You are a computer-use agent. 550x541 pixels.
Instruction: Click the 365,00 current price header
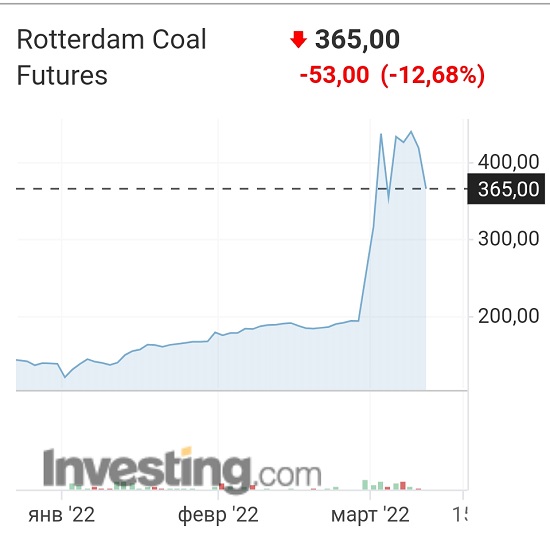tap(357, 39)
